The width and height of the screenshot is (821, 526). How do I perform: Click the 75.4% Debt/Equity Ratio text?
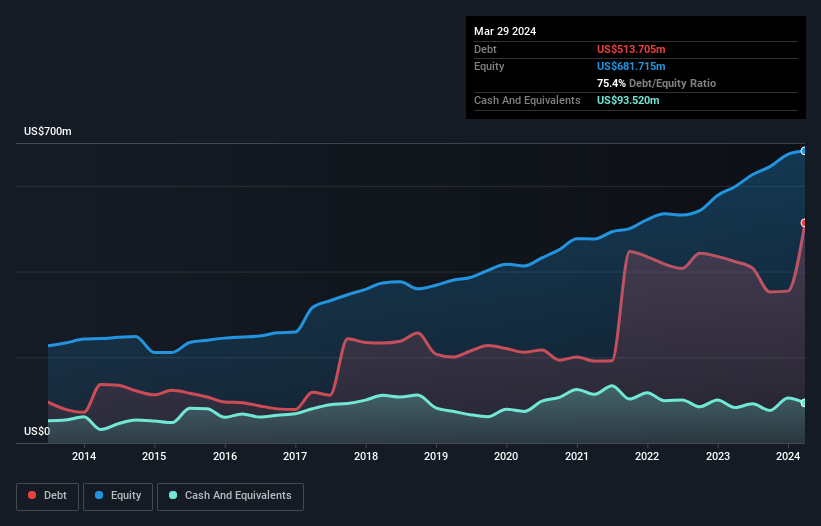point(656,83)
